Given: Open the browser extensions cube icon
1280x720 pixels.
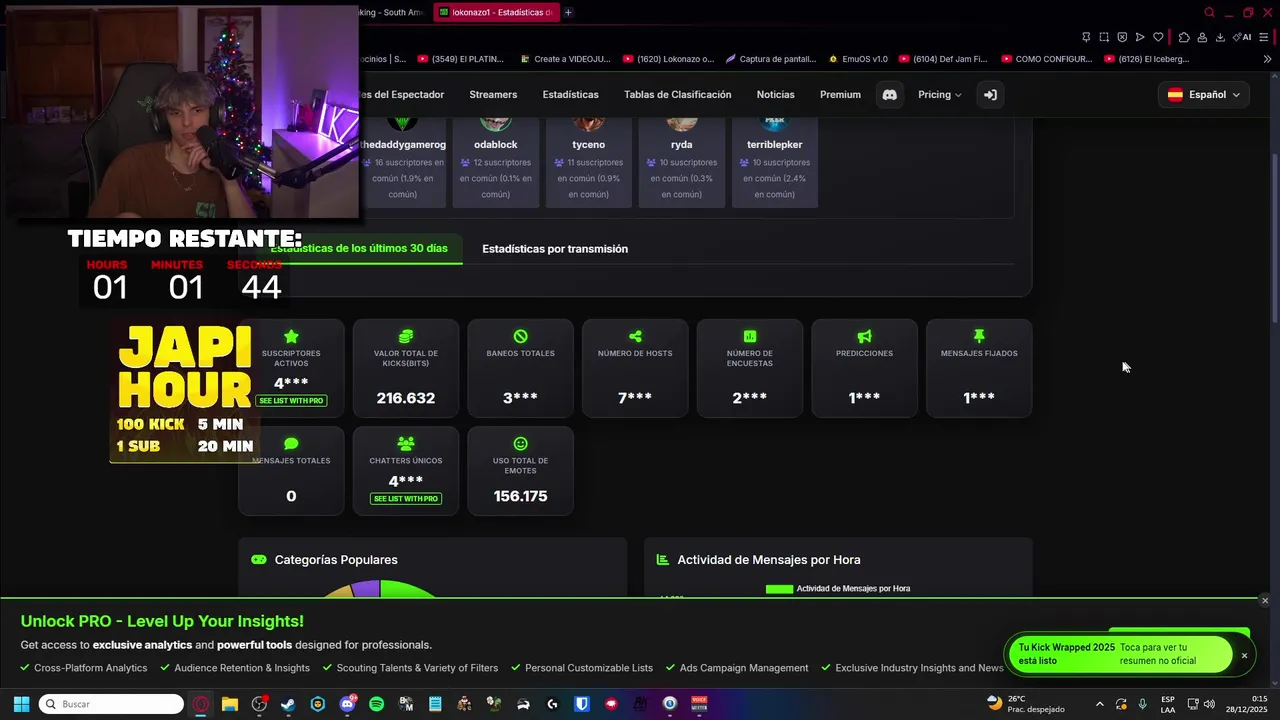Looking at the screenshot, I should tap(1184, 37).
